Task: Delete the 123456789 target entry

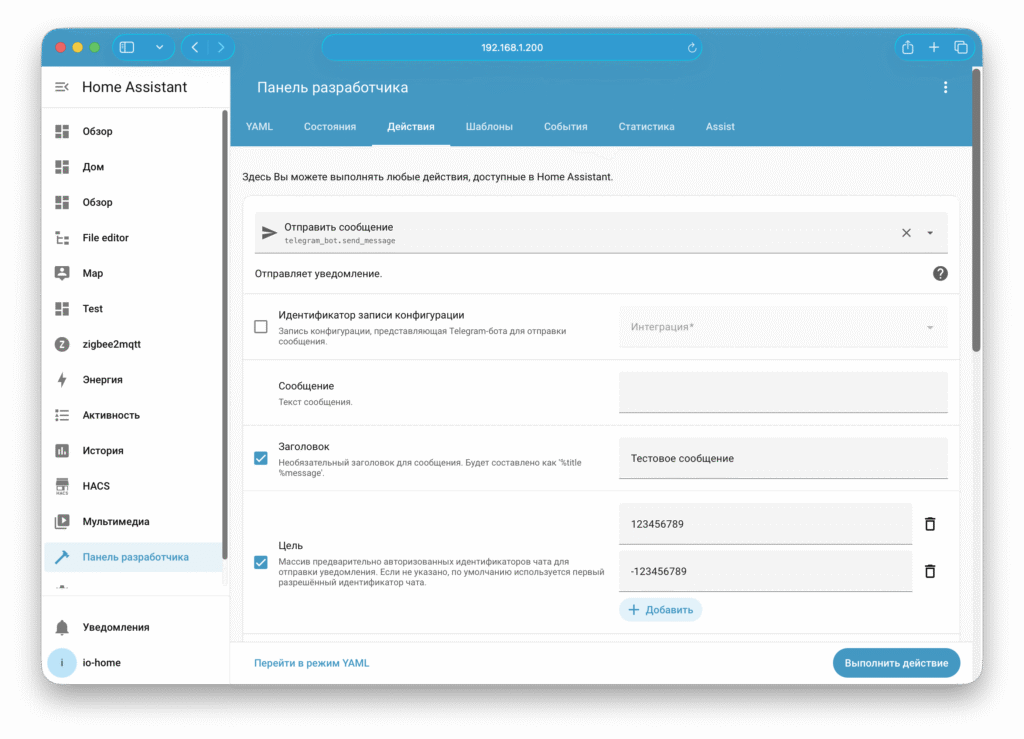Action: [929, 524]
